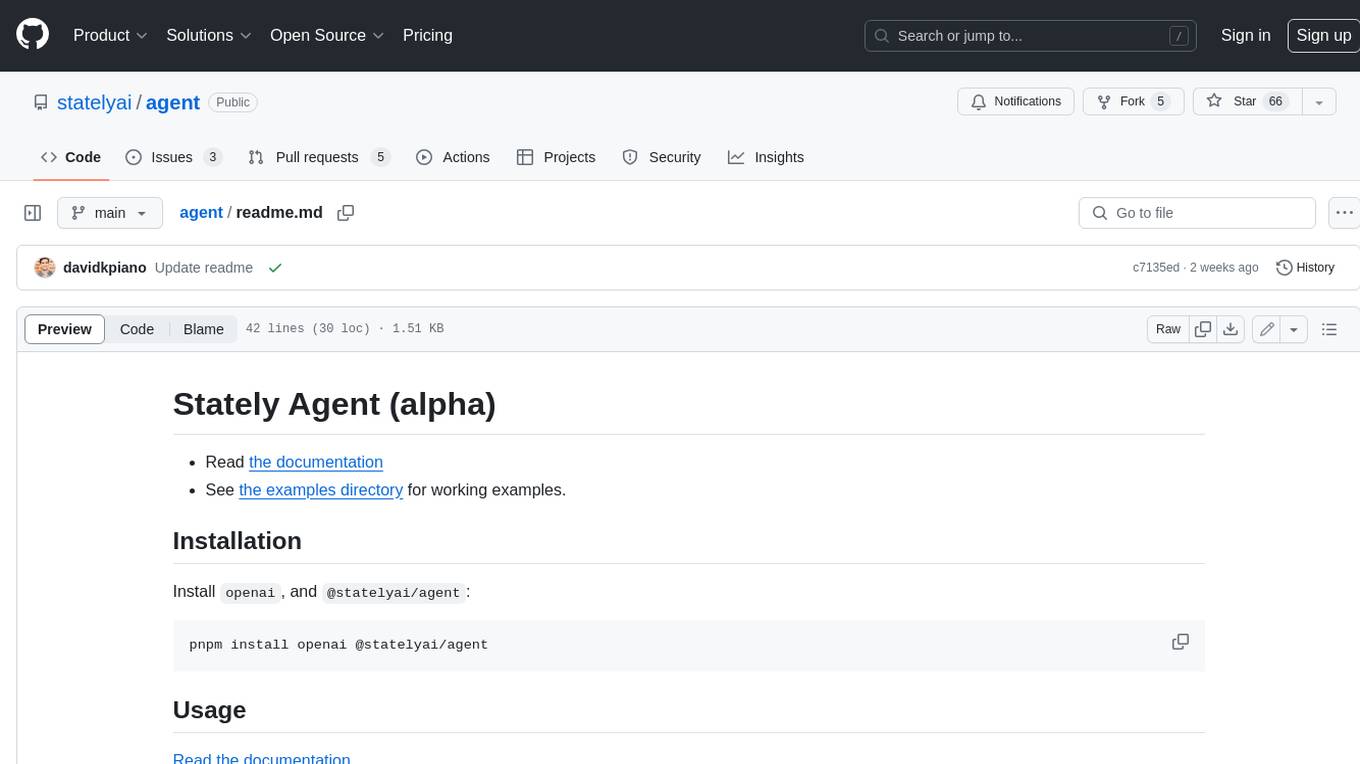The height and width of the screenshot is (764, 1360).
Task: Click the Go to file search box
Action: pyautogui.click(x=1197, y=213)
